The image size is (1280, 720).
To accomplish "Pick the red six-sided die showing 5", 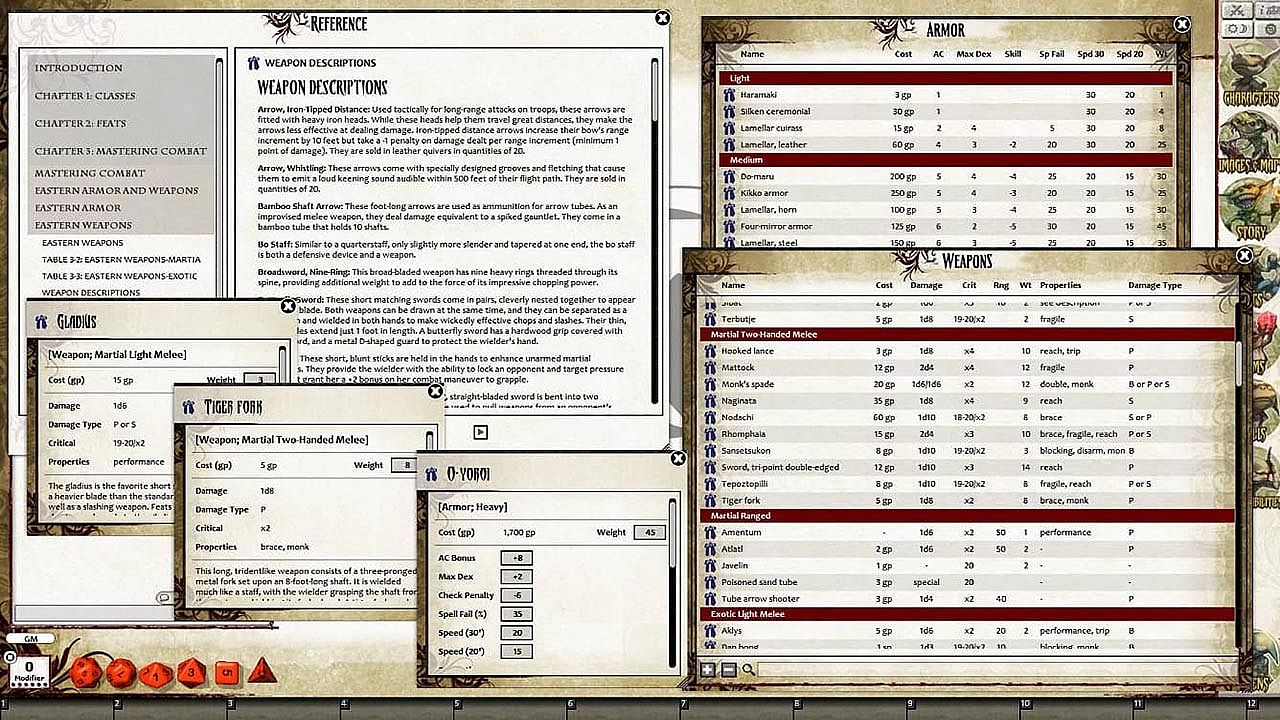I will pyautogui.click(x=226, y=672).
